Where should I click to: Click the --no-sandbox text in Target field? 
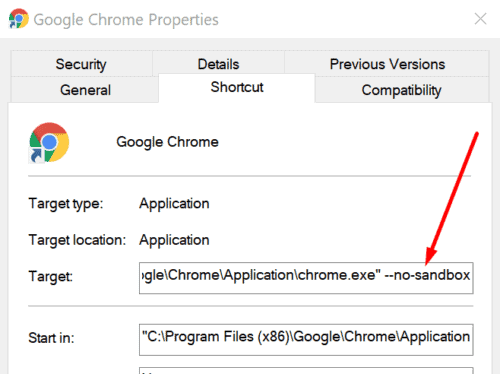click(427, 275)
